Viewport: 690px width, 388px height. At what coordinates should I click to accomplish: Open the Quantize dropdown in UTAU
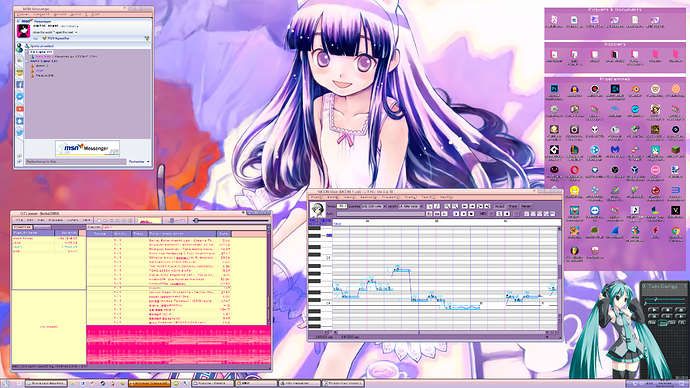[374, 206]
